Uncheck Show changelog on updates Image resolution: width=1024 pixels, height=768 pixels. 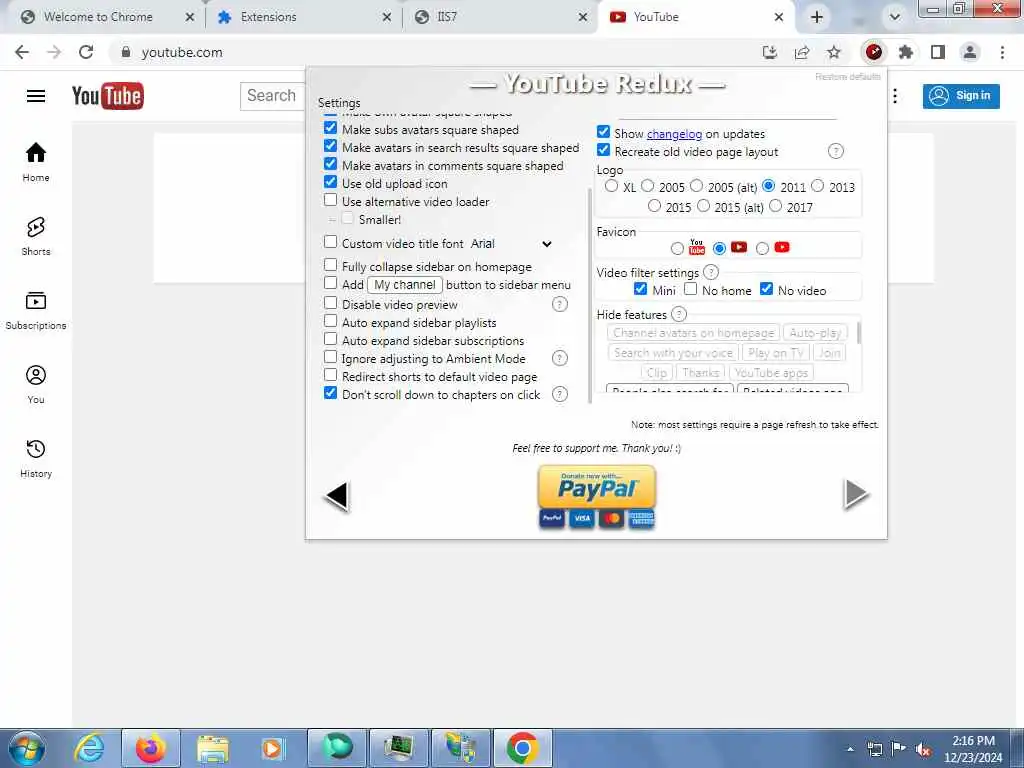(x=603, y=132)
